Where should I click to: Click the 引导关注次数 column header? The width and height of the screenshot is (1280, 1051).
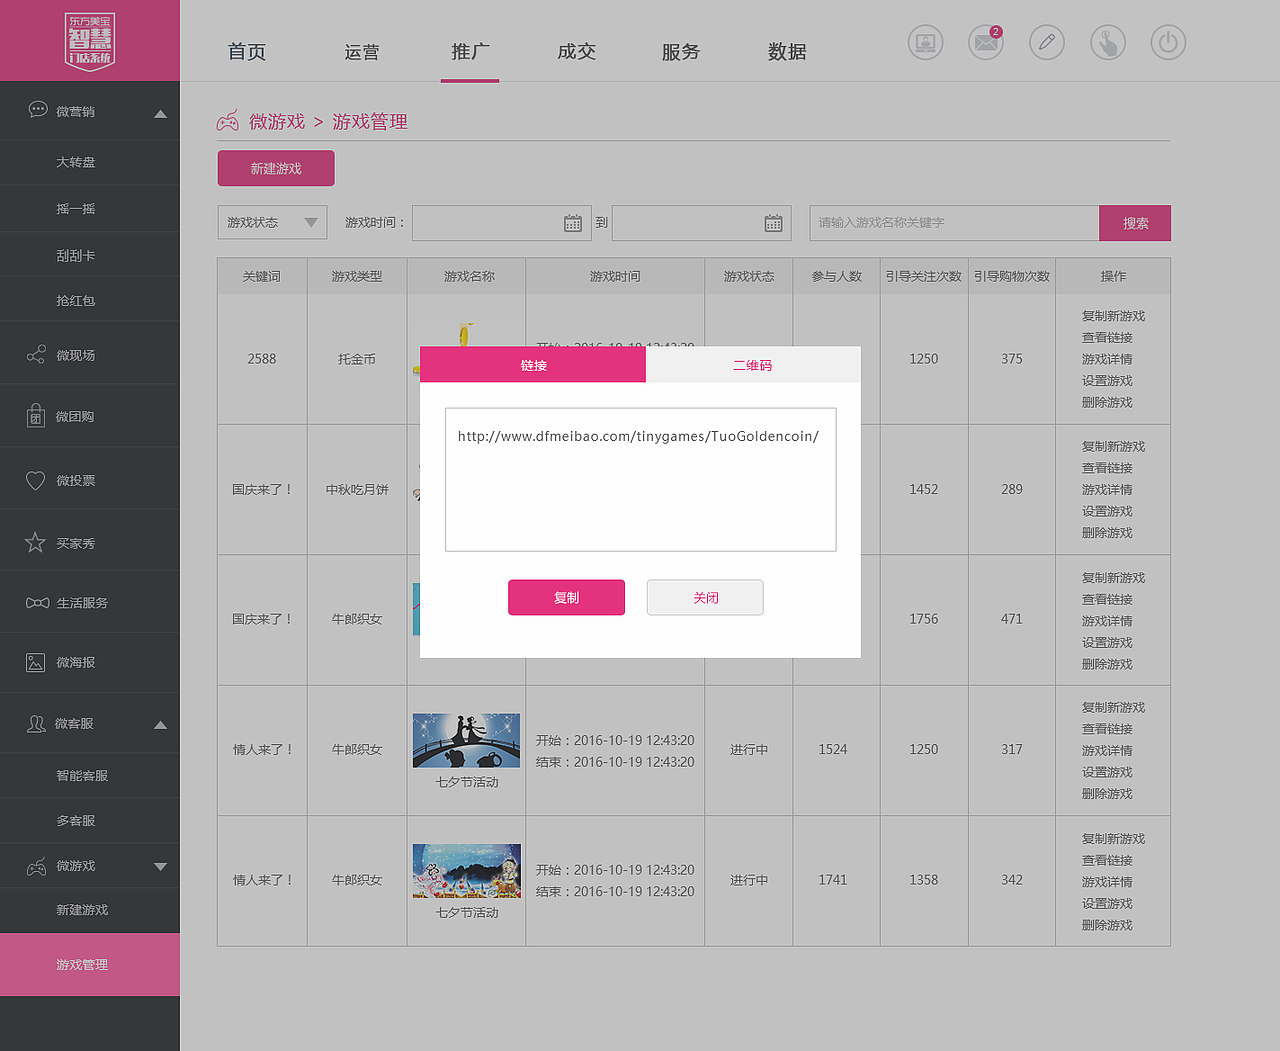coord(924,276)
